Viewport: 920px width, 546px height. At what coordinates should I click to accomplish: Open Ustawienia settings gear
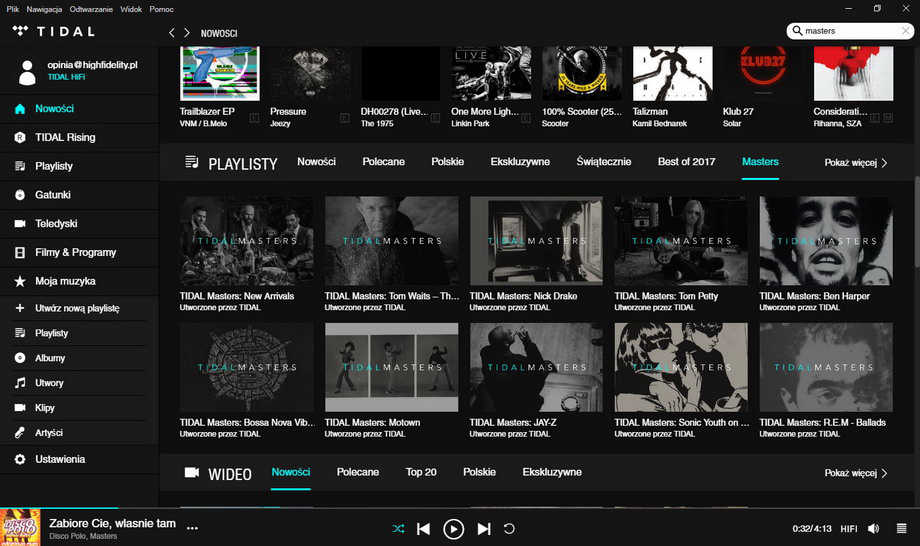(20, 459)
